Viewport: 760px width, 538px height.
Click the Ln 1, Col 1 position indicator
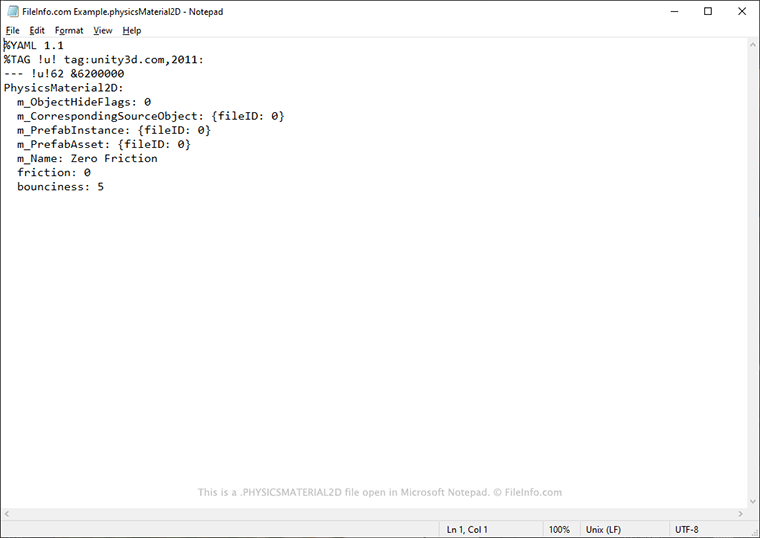[x=467, y=529]
